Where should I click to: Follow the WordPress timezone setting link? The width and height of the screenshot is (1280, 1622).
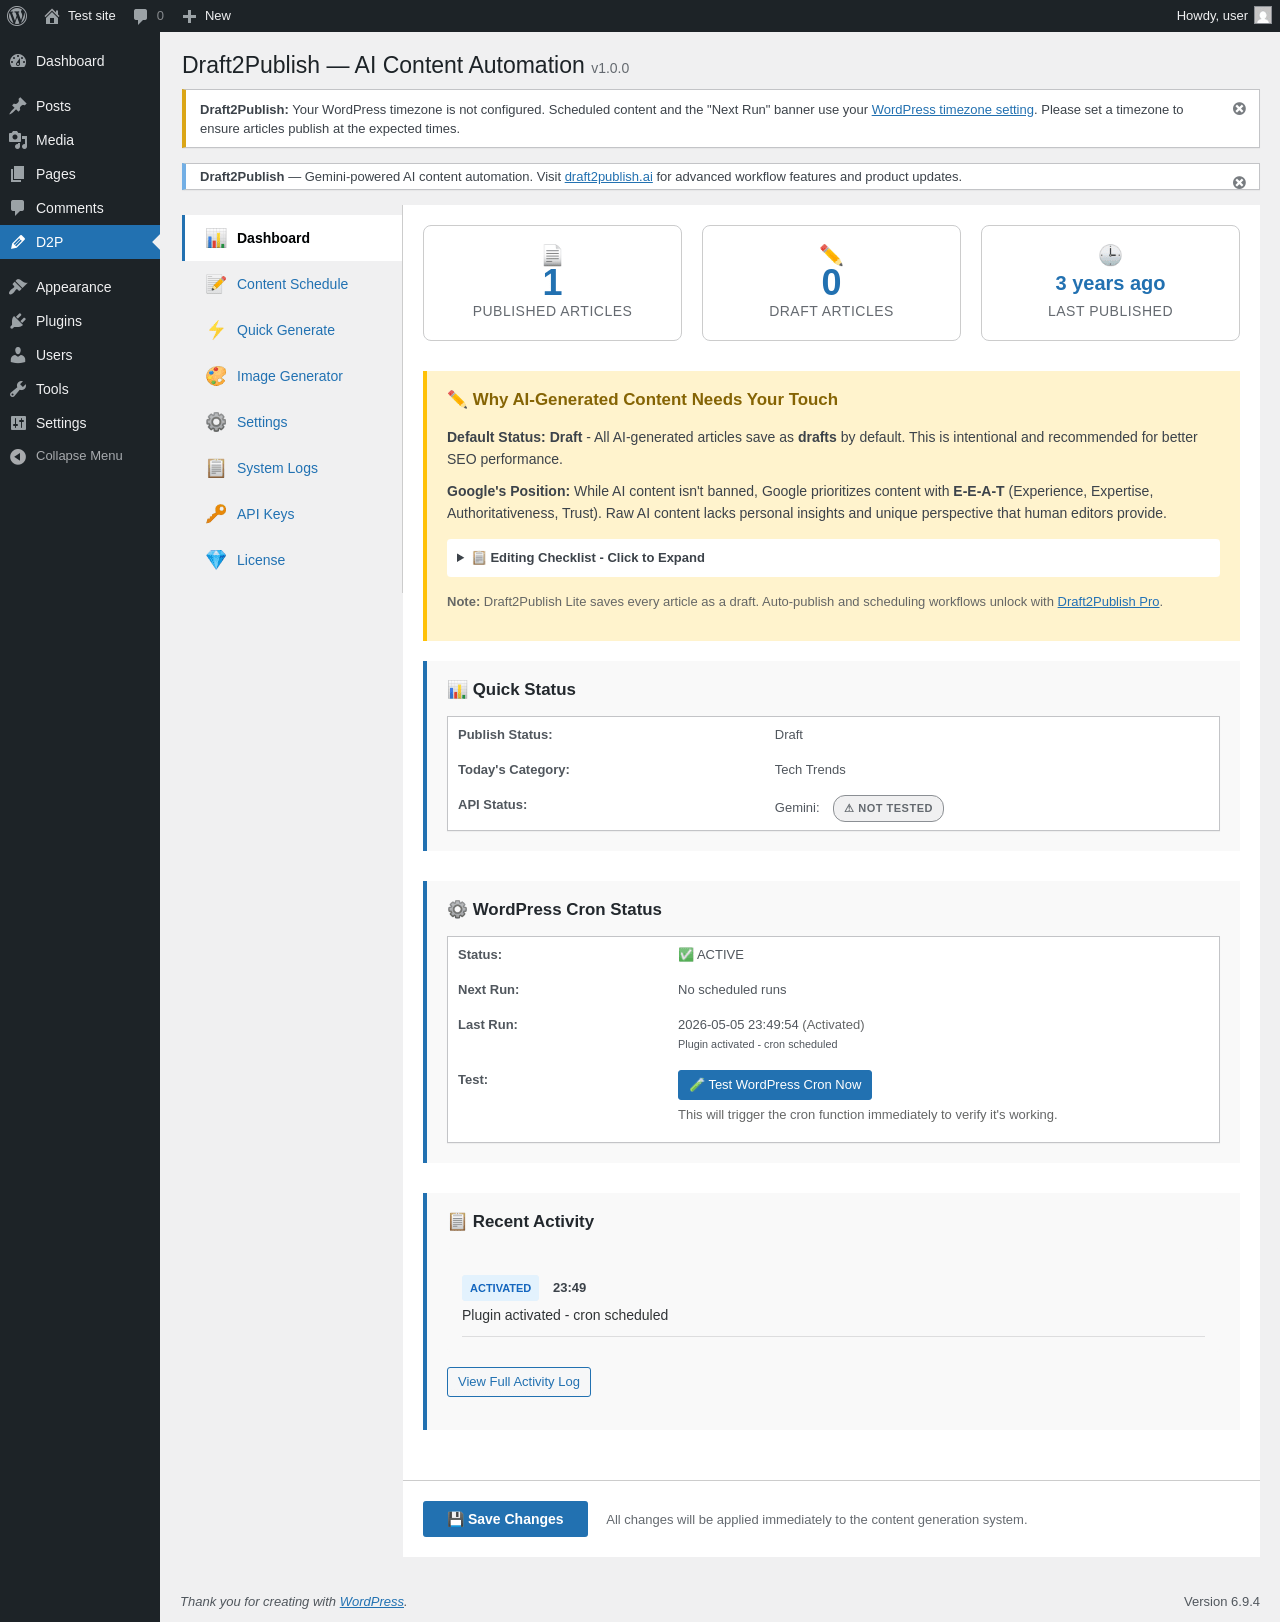(953, 110)
